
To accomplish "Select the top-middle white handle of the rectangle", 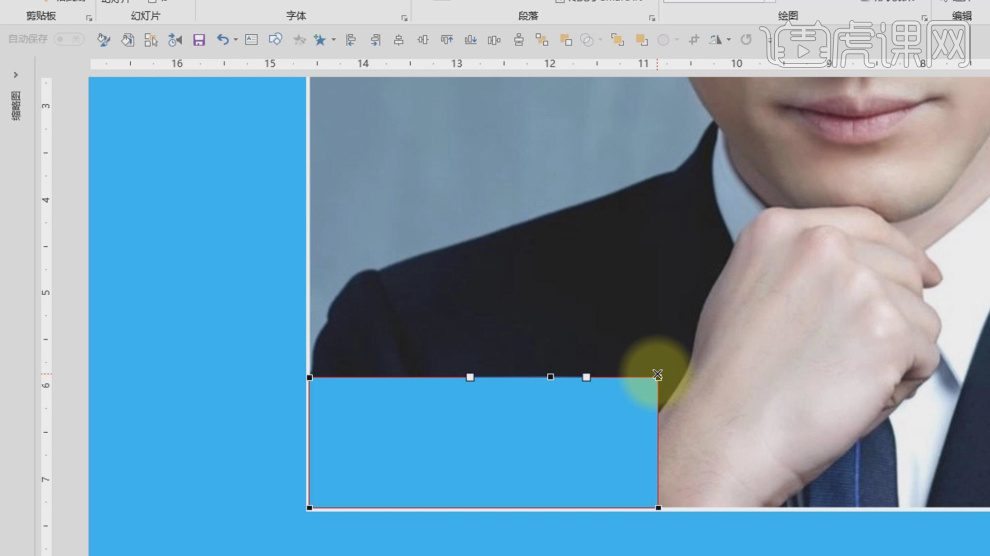I will click(470, 377).
